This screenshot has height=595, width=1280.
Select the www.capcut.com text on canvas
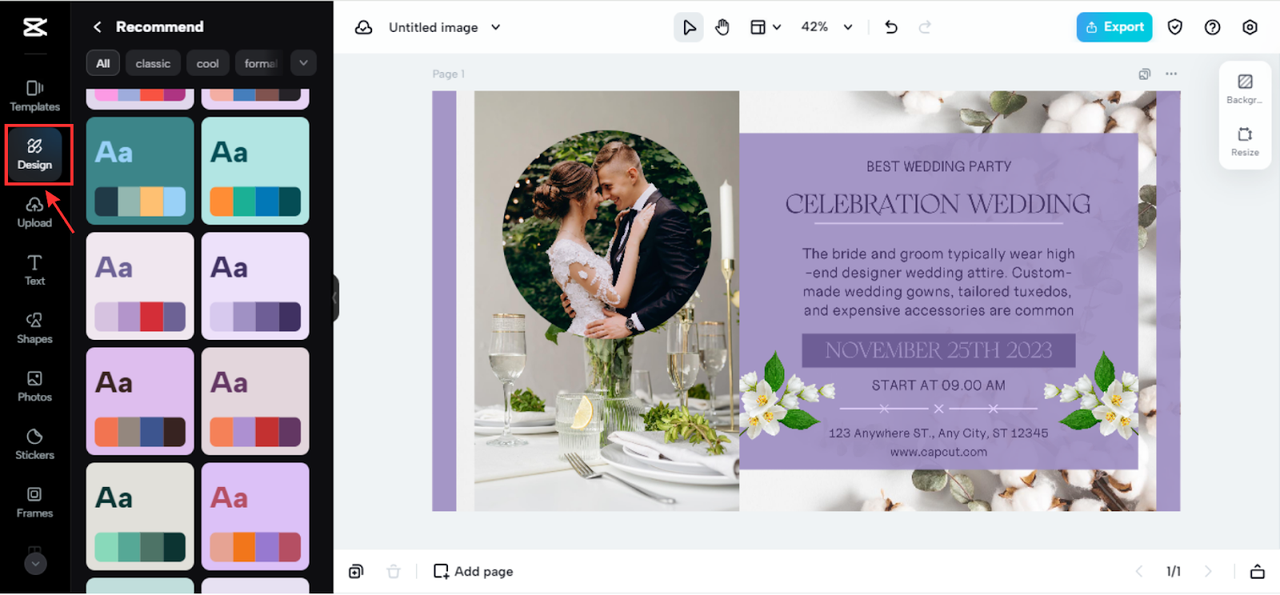point(938,452)
